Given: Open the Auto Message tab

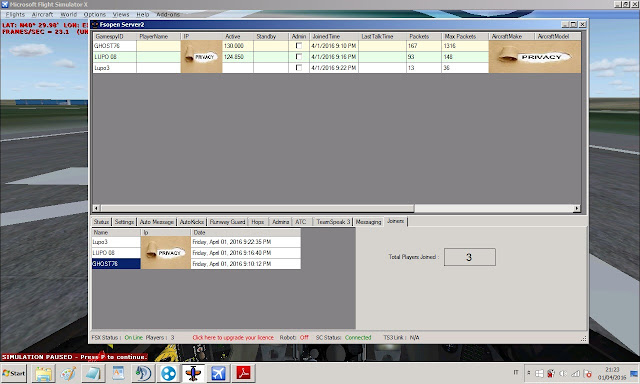Looking at the screenshot, I should (x=157, y=222).
